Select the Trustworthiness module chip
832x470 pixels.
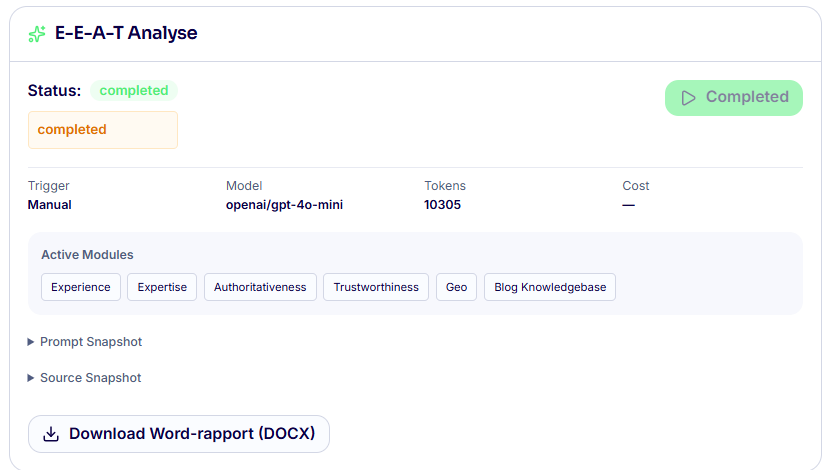click(376, 287)
